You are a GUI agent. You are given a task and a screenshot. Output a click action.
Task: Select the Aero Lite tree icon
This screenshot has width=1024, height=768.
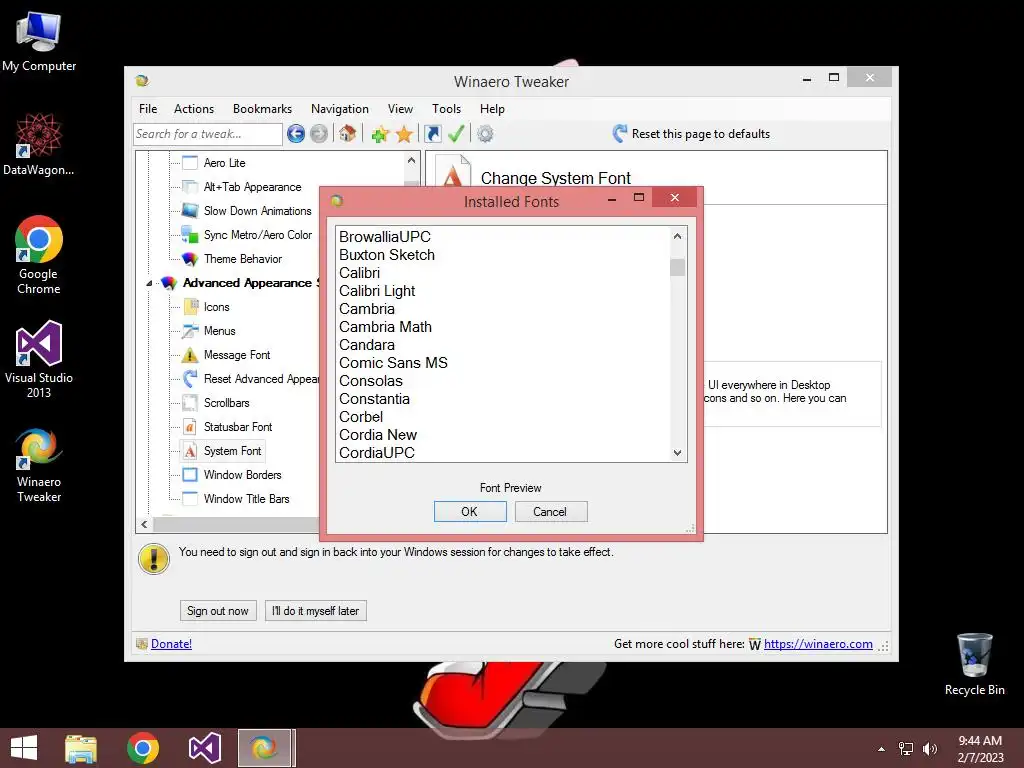click(x=190, y=163)
